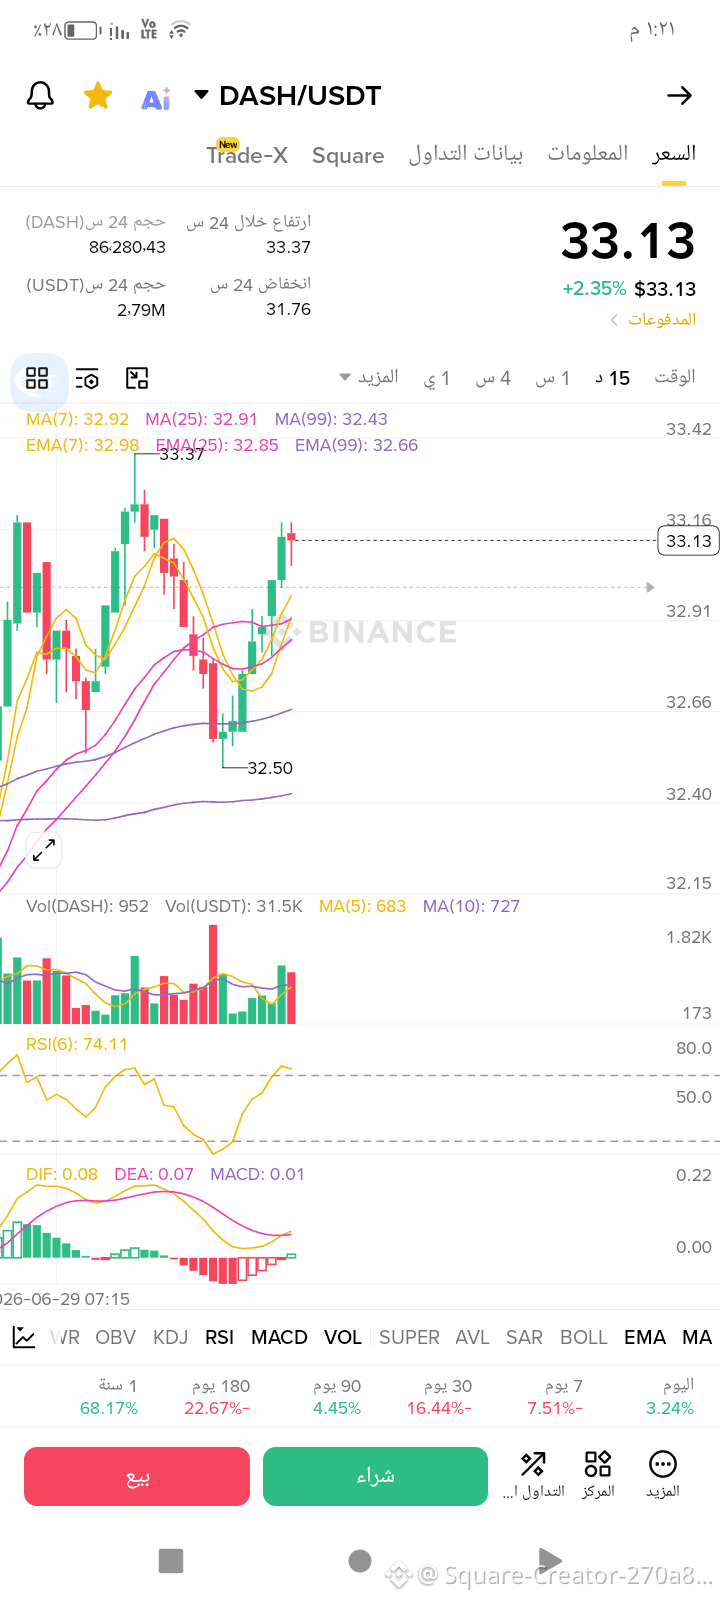Select the الوقت line chart option

tap(675, 377)
